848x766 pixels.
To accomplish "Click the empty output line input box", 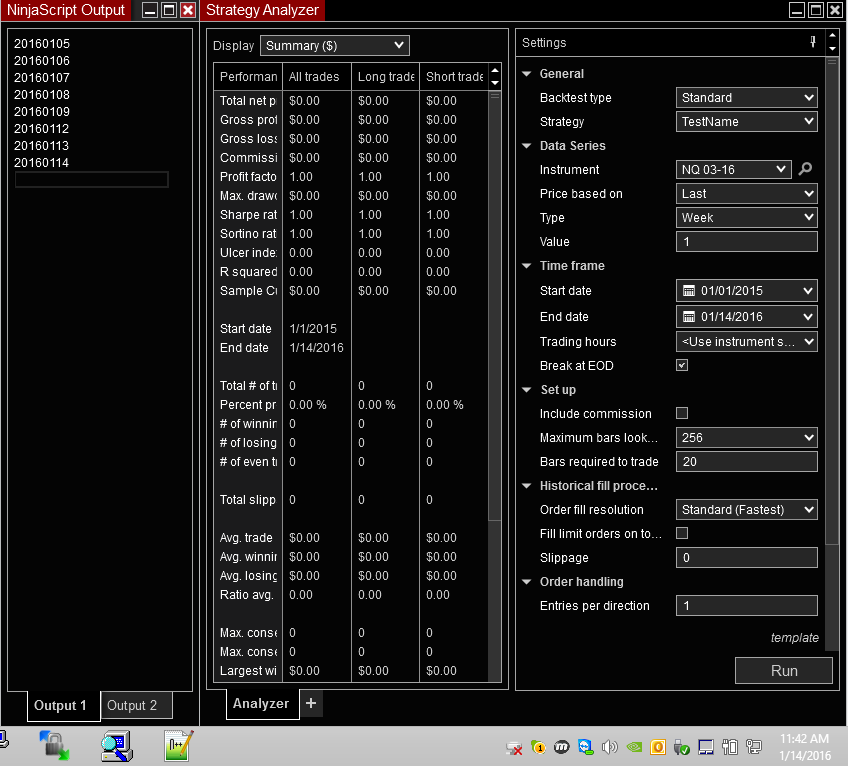I will point(91,180).
